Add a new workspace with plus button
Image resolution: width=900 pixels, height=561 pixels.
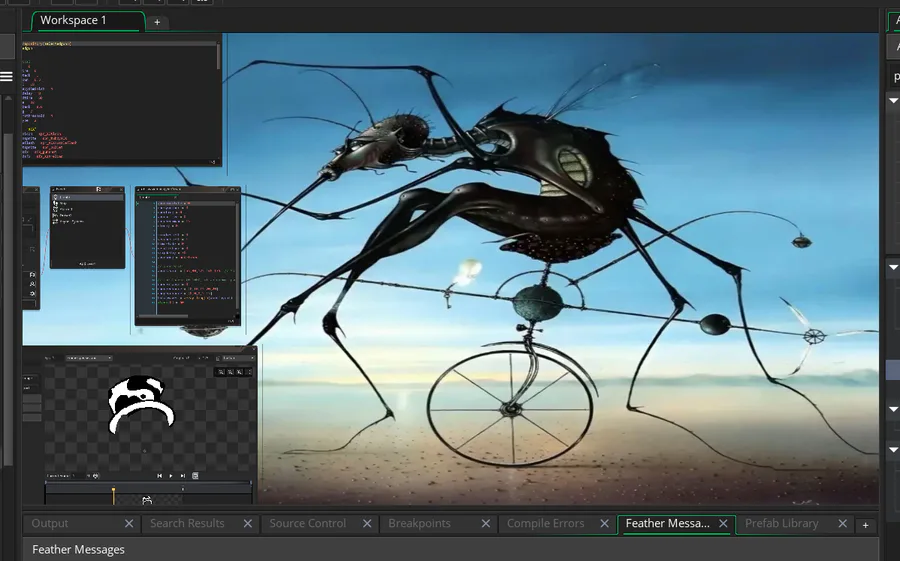(x=157, y=21)
